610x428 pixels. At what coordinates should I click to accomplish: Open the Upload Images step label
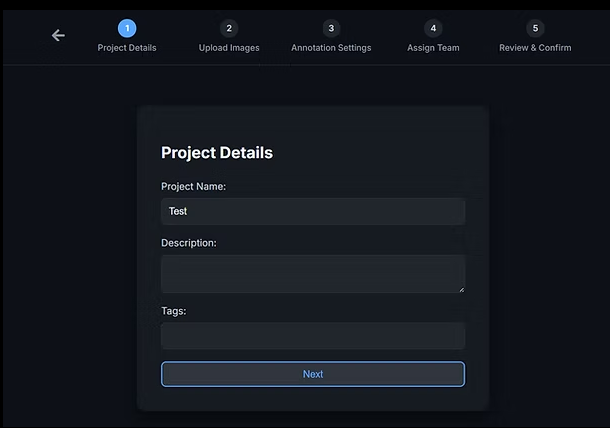pos(229,48)
